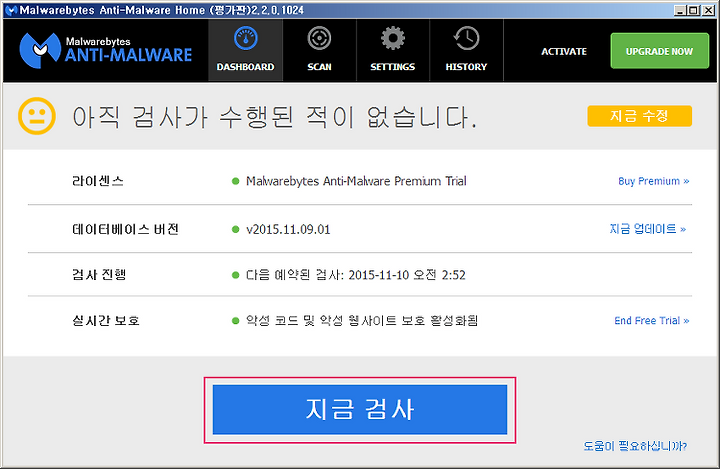Click the ACTIVATE link
Screen dimensions: 720x469
[x=564, y=51]
